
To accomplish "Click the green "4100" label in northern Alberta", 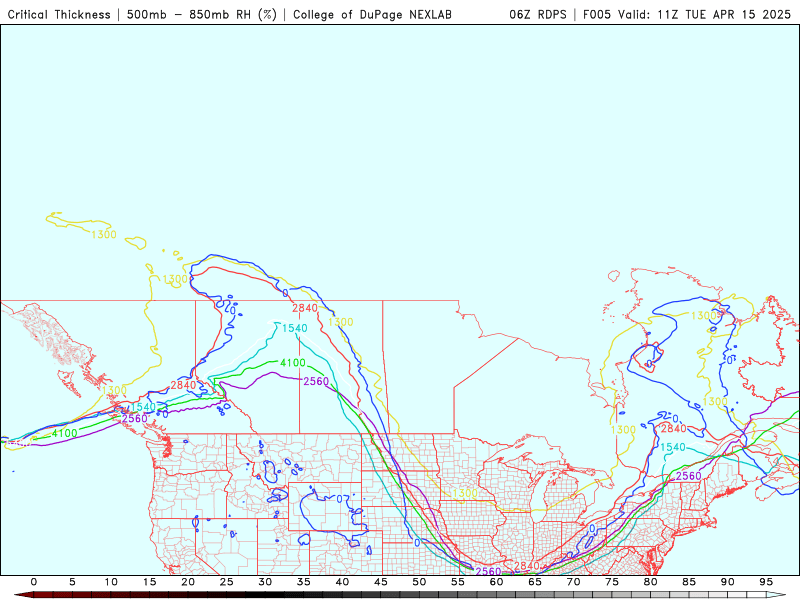I will pos(293,363).
